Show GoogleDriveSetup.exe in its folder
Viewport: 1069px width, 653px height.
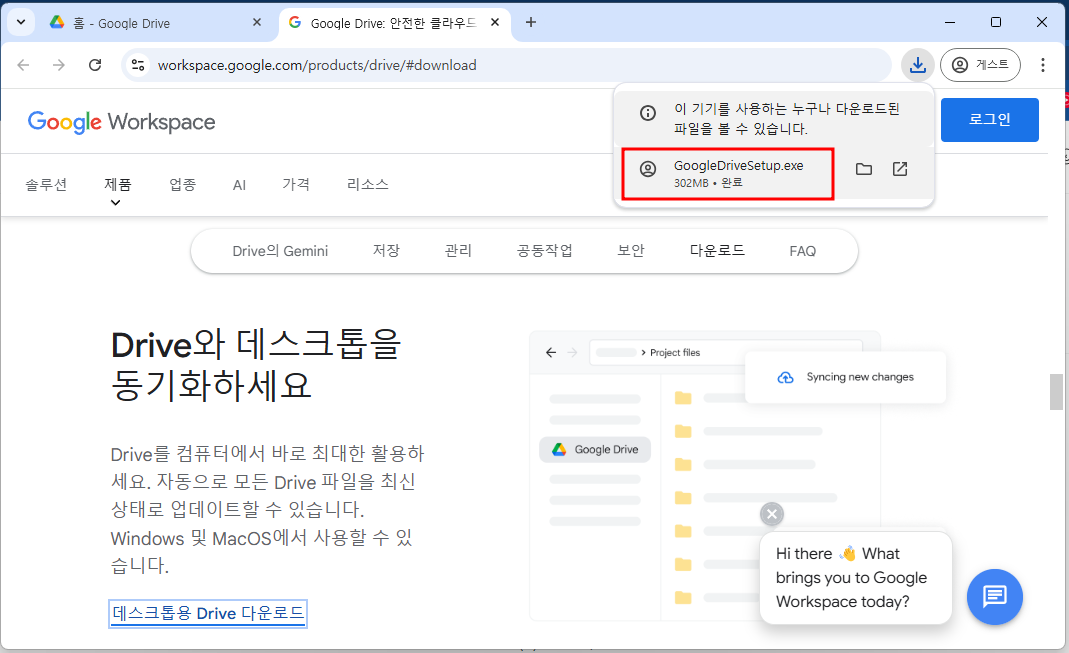coord(863,169)
